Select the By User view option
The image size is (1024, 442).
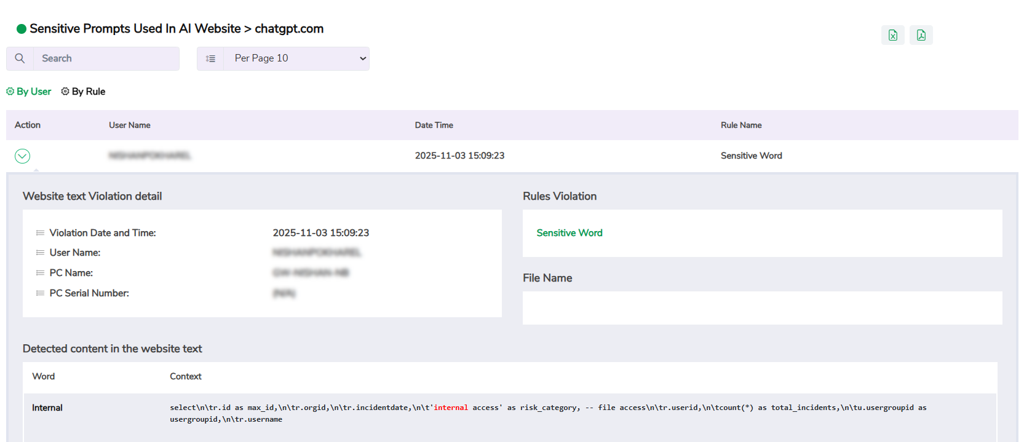pos(29,92)
